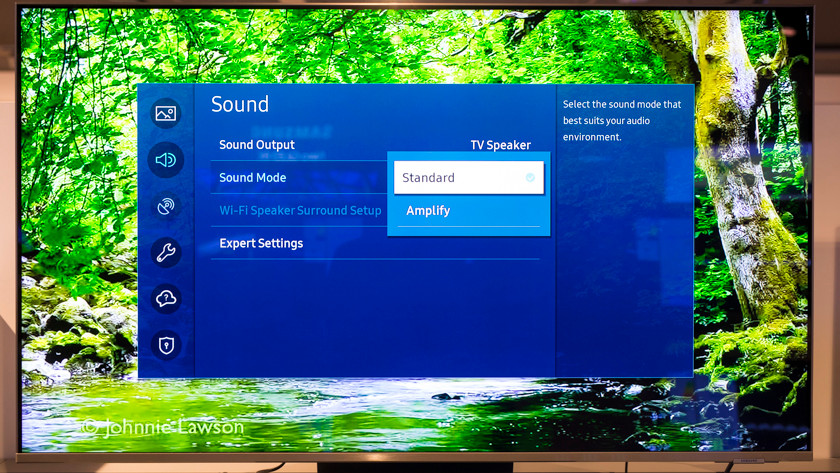This screenshot has height=473, width=840.
Task: Open the Privacy shield icon
Action: [166, 345]
